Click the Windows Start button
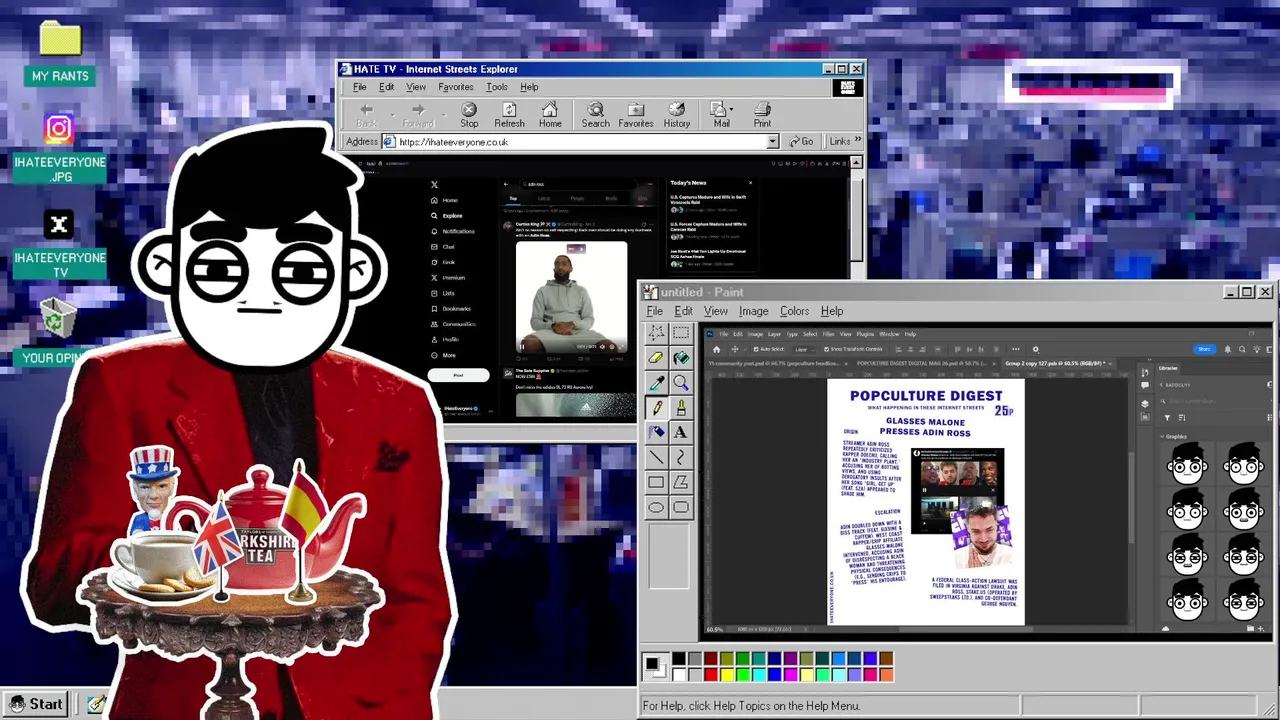The height and width of the screenshot is (720, 1280). 36,704
